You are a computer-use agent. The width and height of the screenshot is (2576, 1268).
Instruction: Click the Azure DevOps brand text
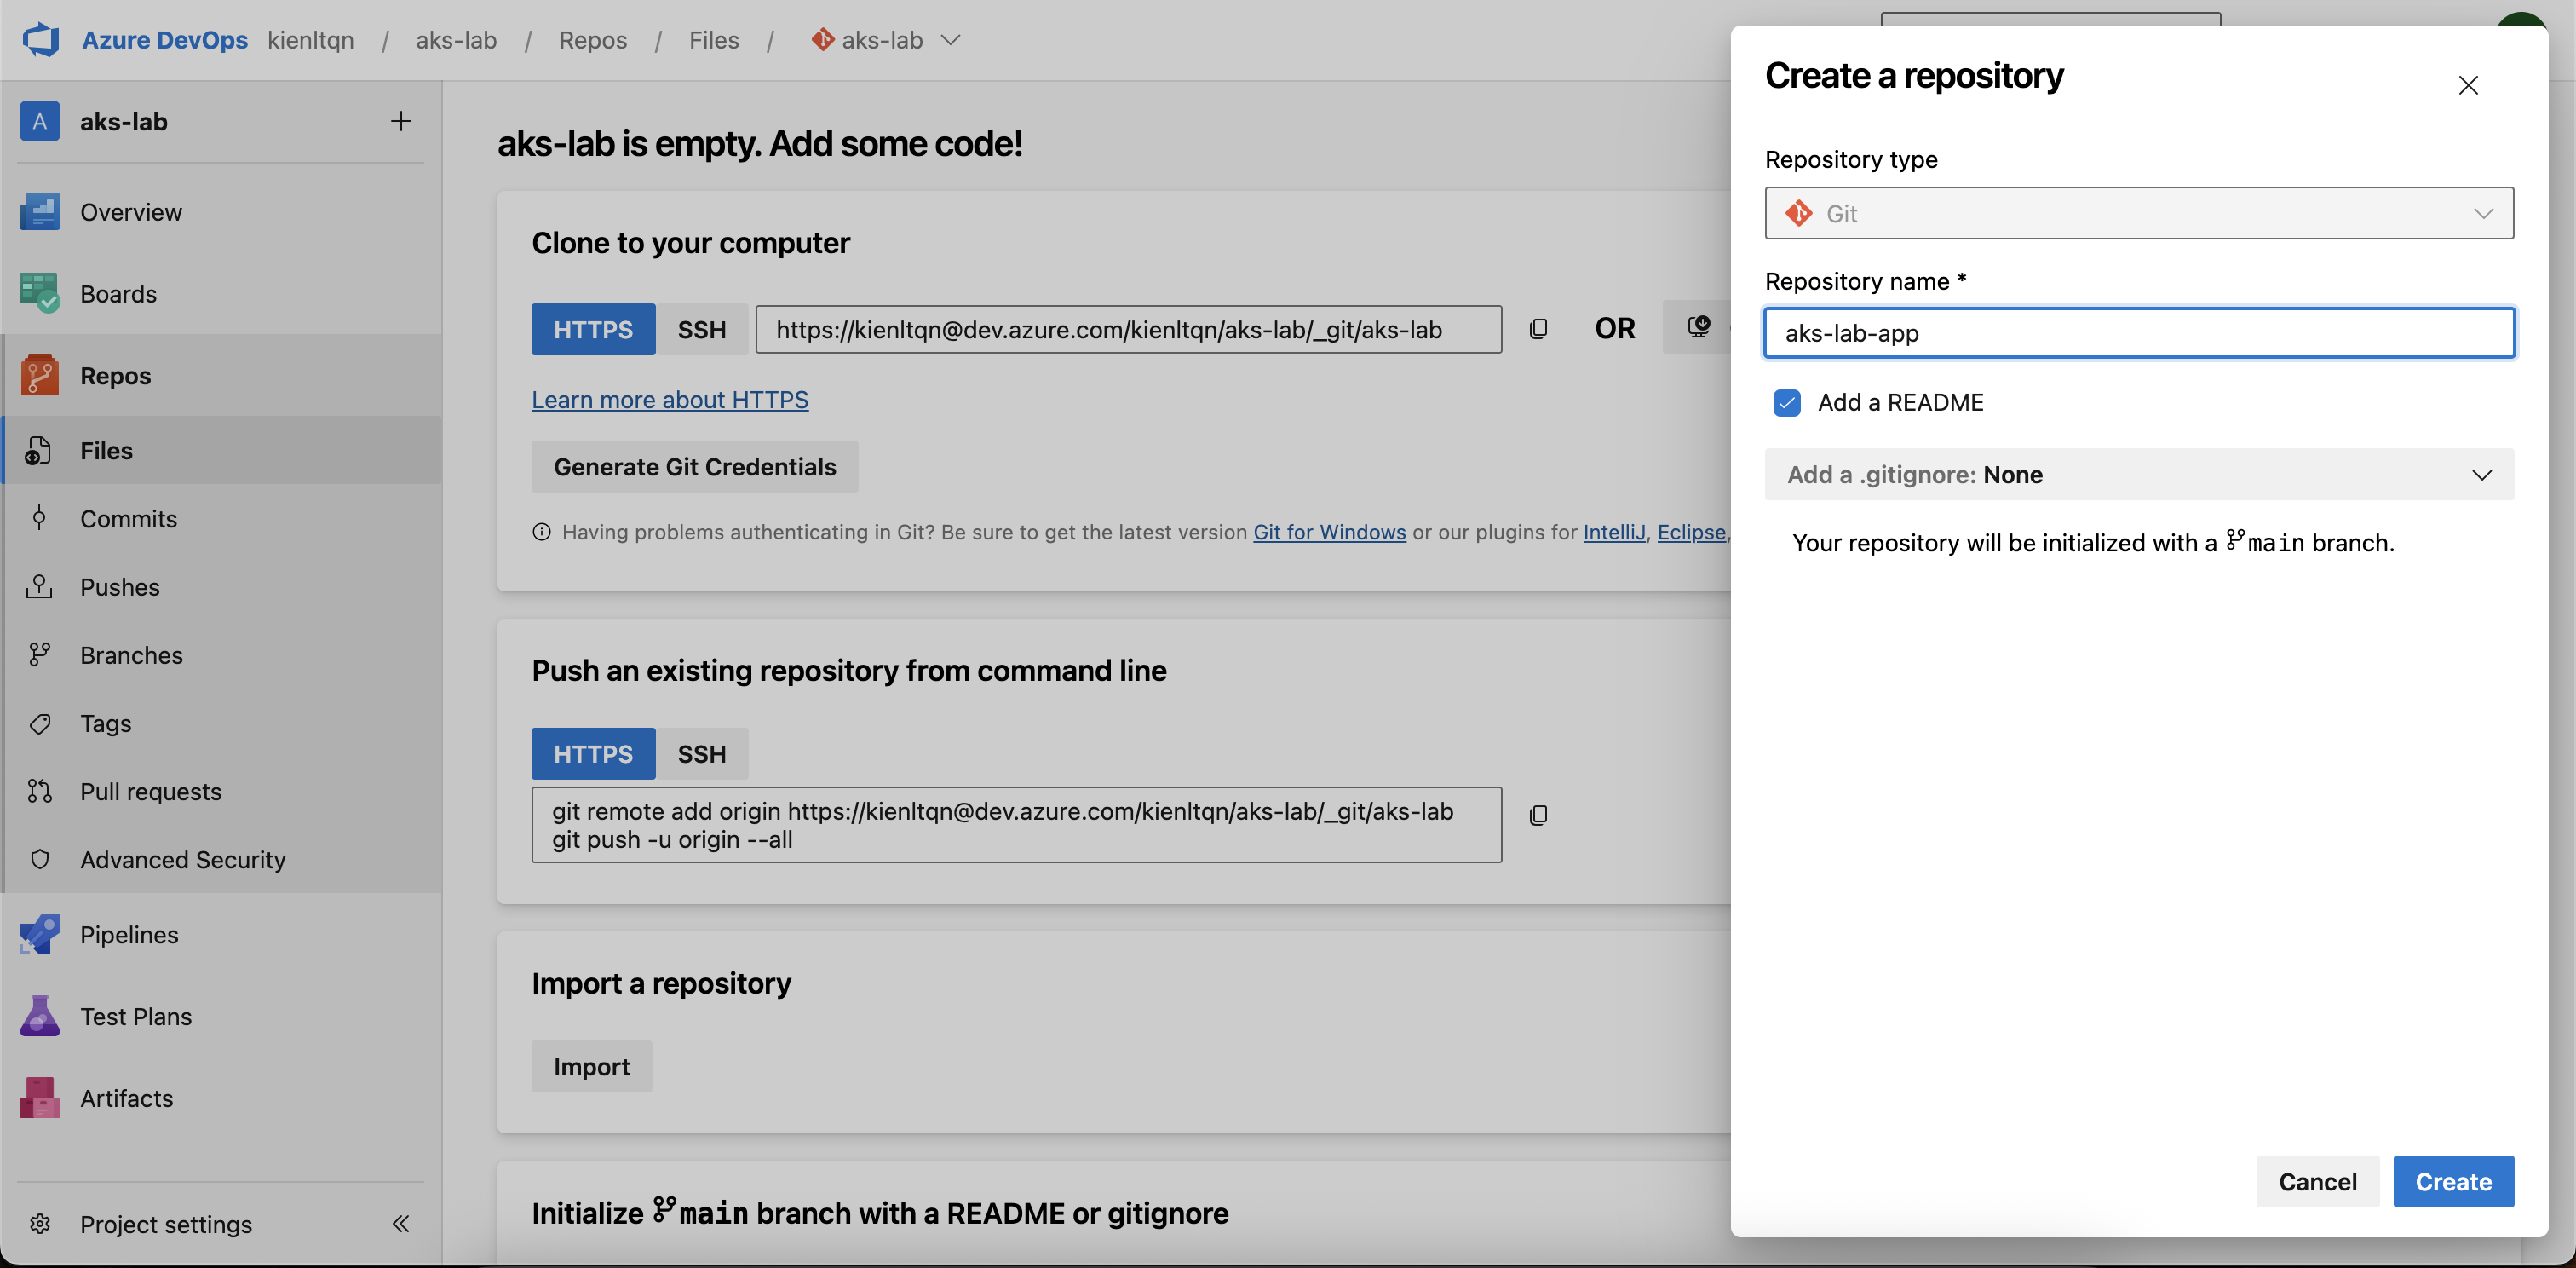point(165,40)
